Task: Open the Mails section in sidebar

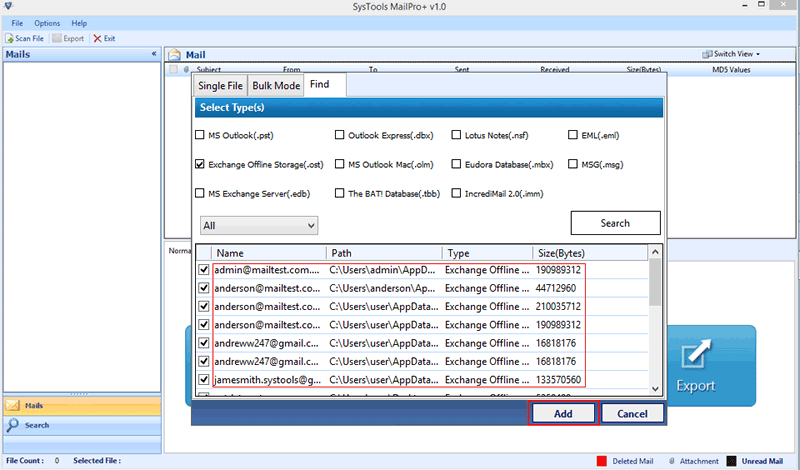Action: (82, 405)
